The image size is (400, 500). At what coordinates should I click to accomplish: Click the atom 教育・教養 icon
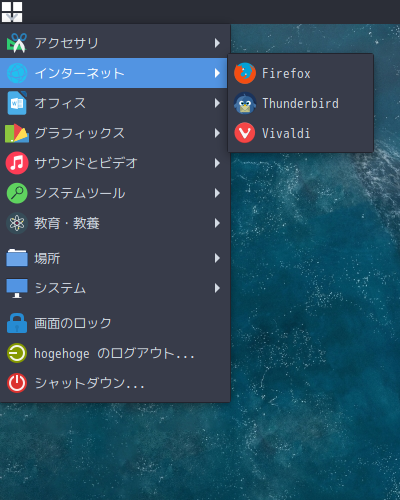click(17, 223)
